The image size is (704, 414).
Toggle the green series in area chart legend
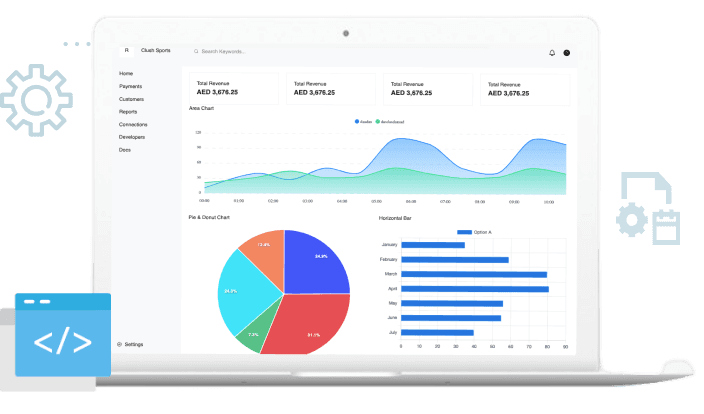coord(390,122)
